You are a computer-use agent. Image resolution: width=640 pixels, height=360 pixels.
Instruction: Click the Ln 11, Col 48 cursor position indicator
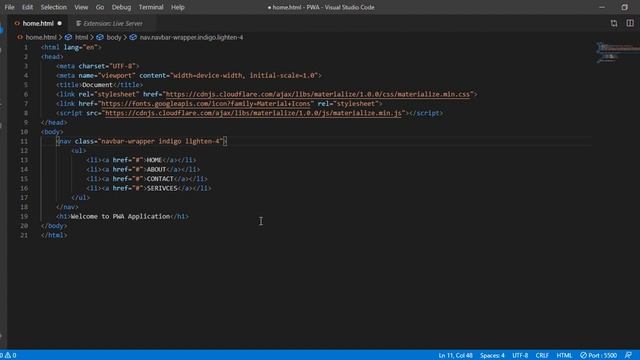[x=456, y=355]
